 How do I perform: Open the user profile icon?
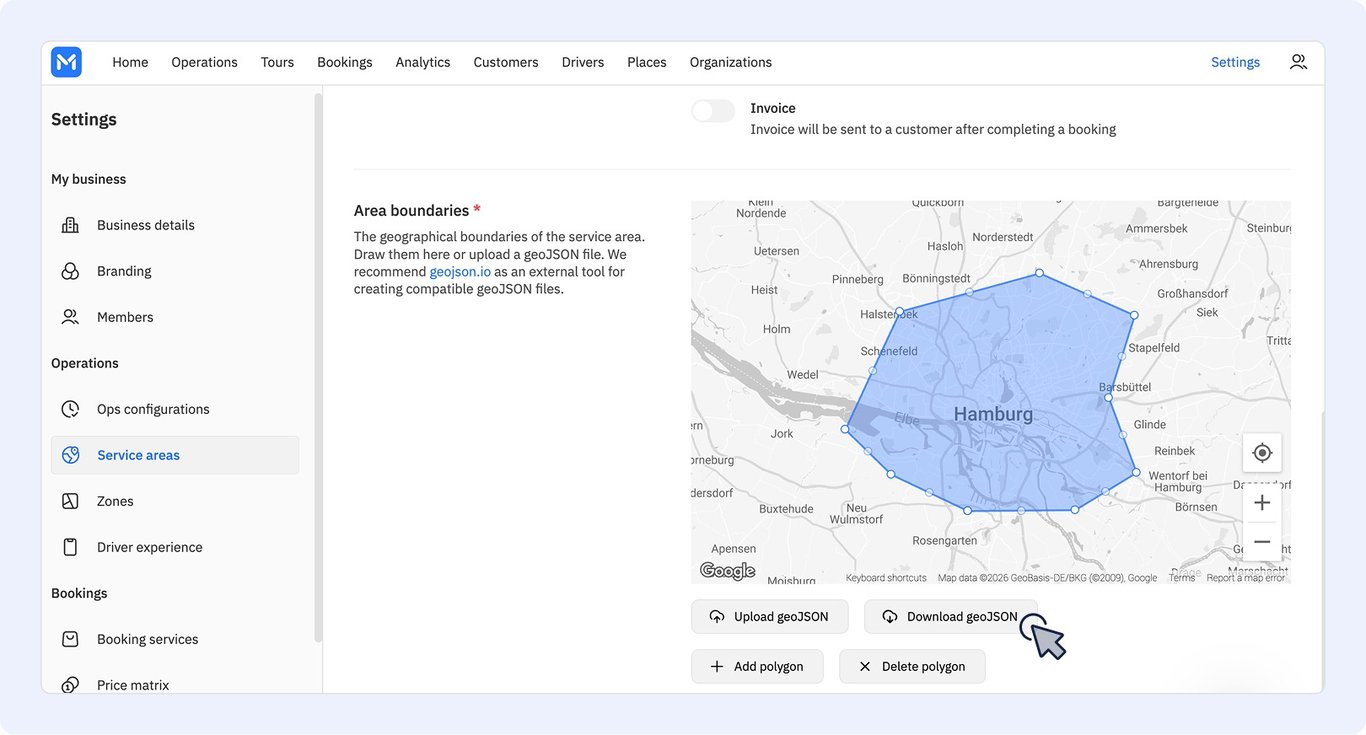(1298, 62)
